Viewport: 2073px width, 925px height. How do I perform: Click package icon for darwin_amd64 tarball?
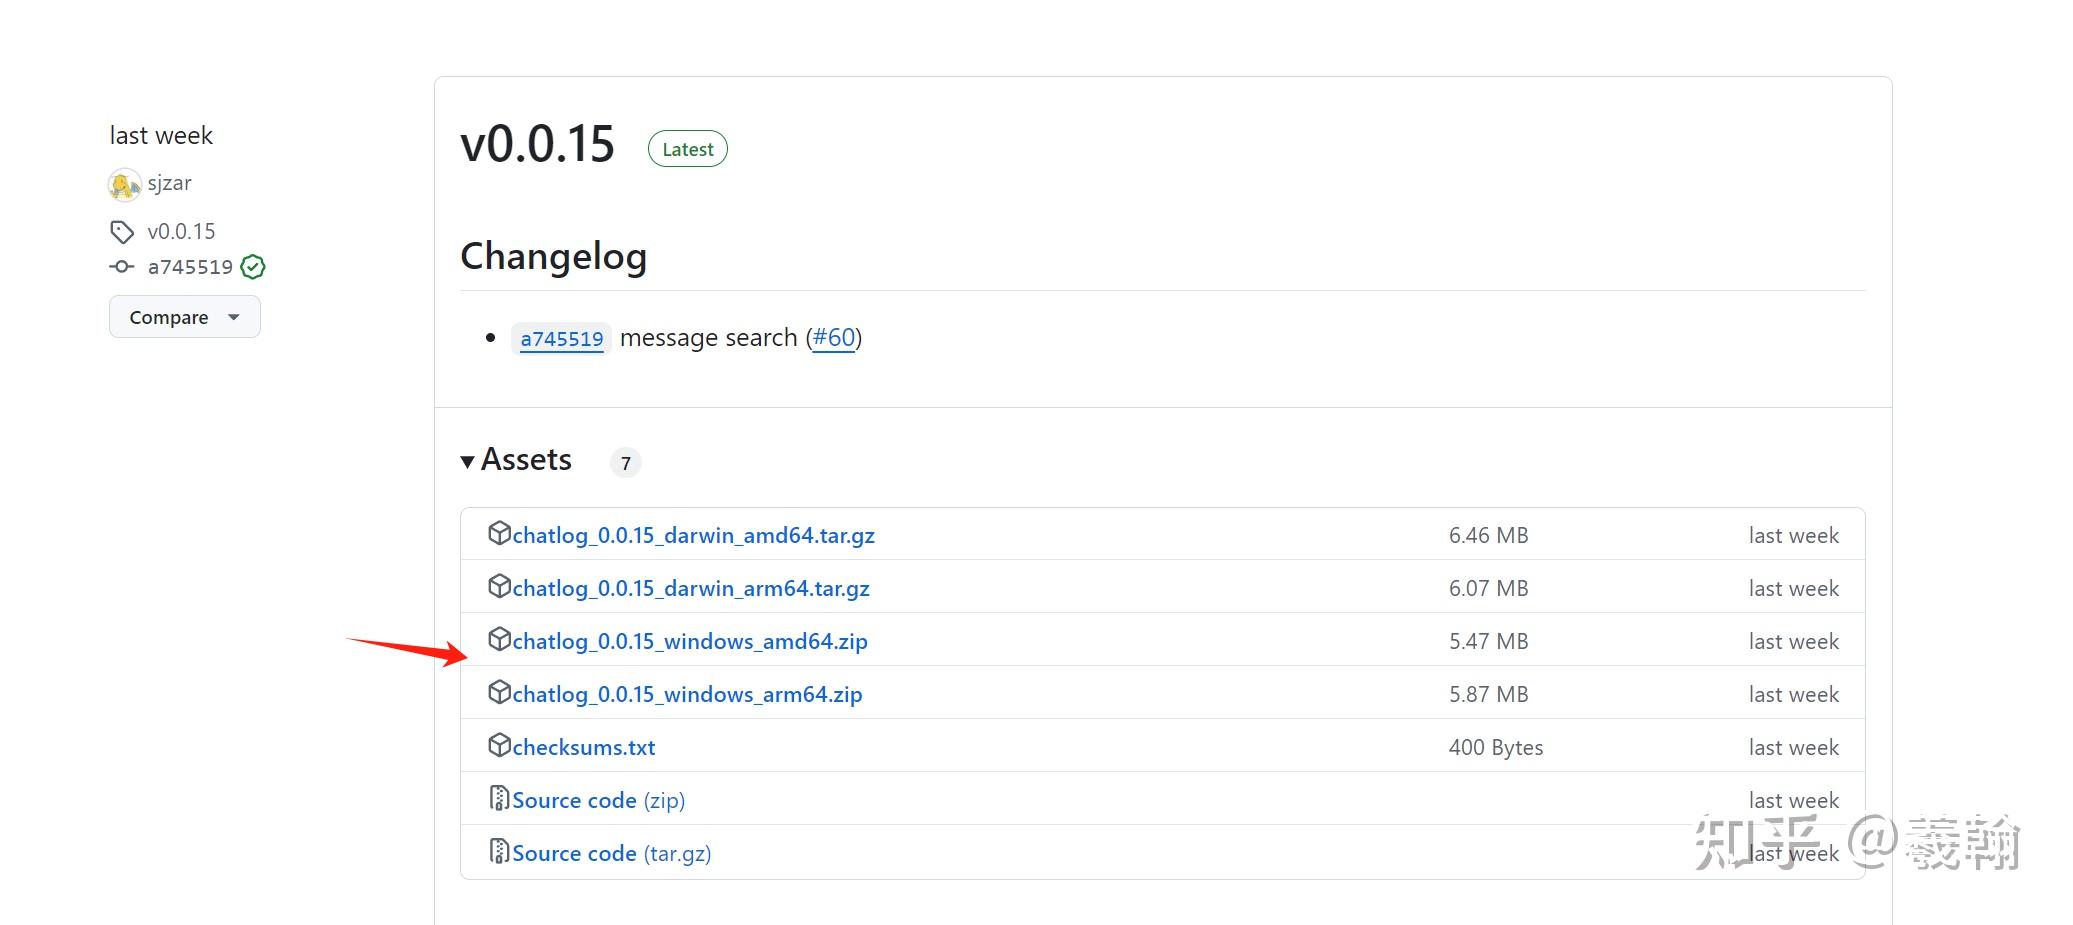(499, 534)
